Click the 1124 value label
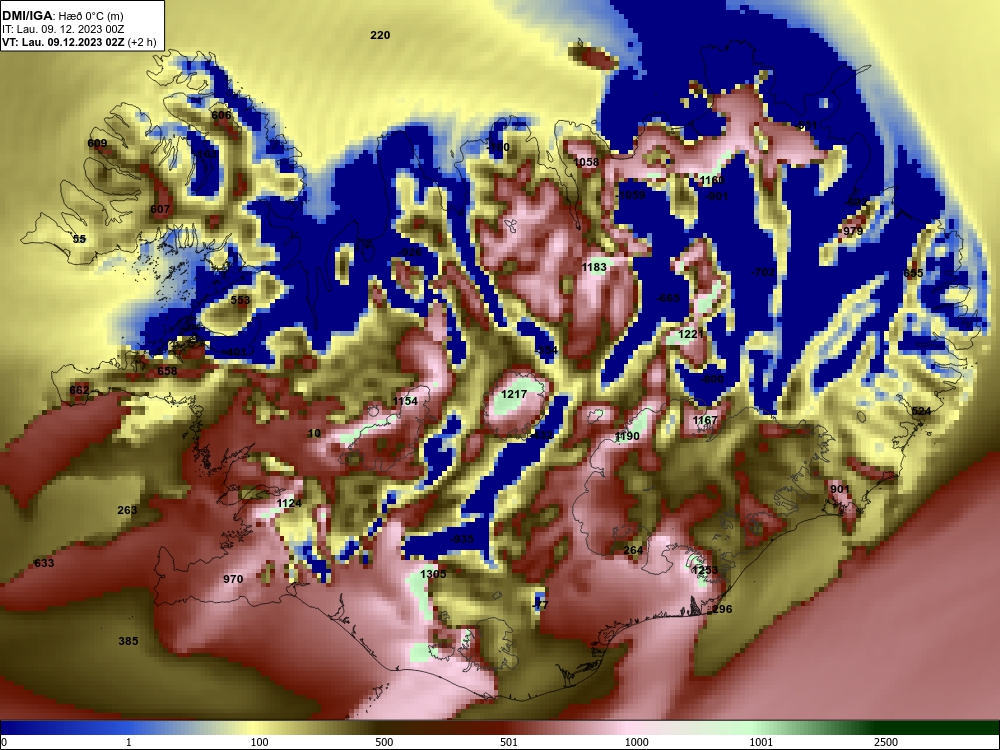1000x750 pixels. (289, 504)
